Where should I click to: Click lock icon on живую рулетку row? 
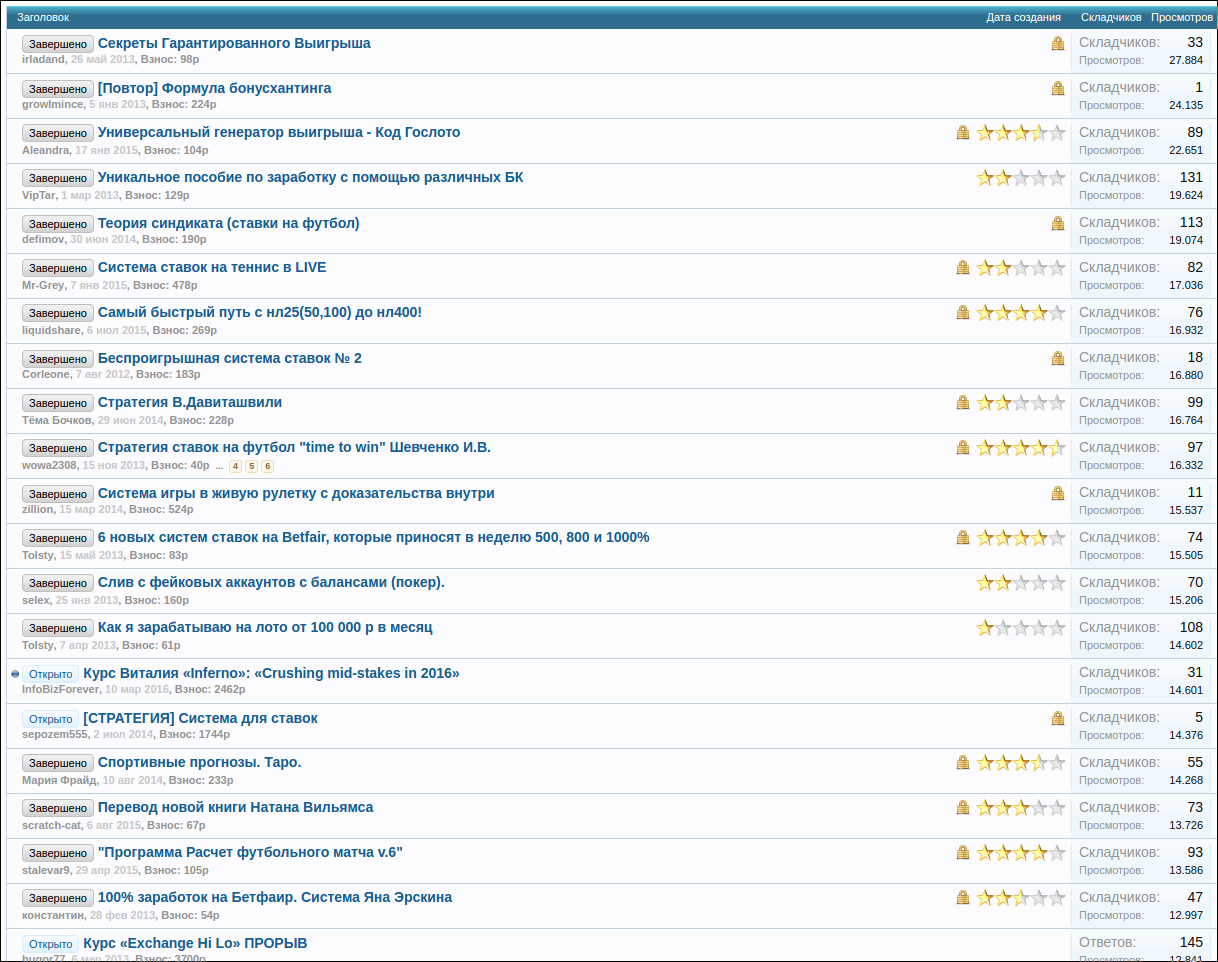coord(1058,493)
